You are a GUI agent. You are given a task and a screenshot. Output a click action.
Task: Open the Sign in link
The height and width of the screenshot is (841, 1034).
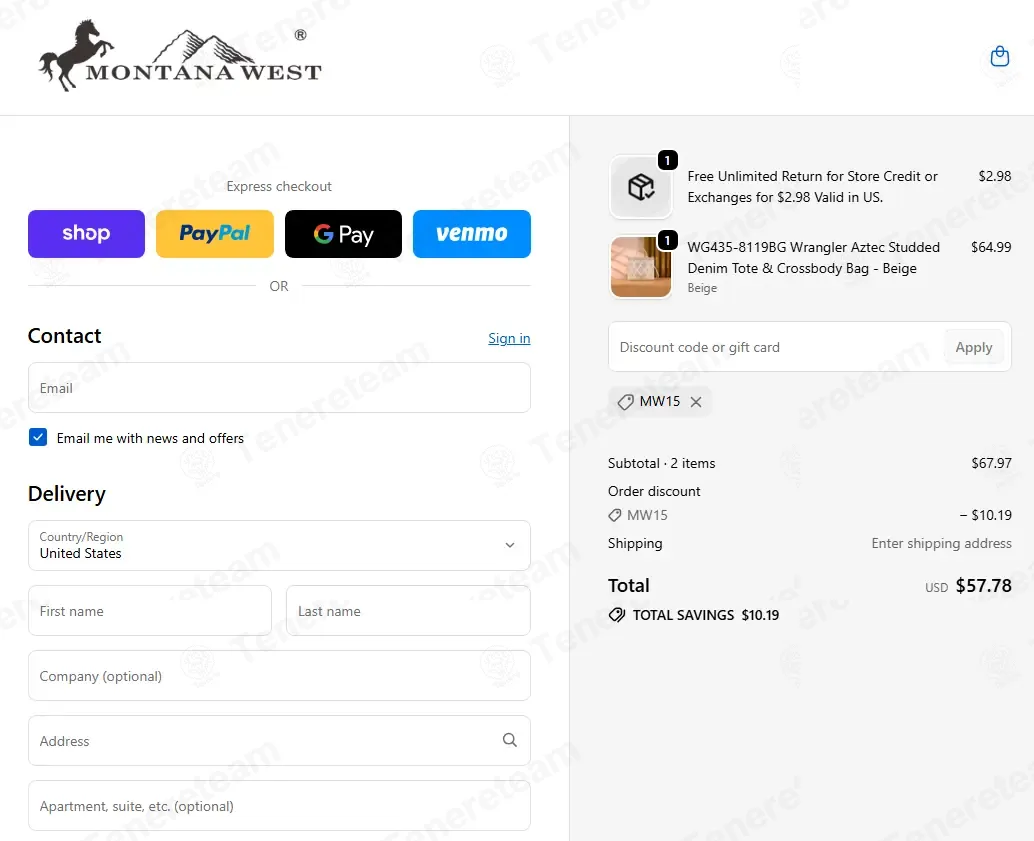[x=509, y=338]
